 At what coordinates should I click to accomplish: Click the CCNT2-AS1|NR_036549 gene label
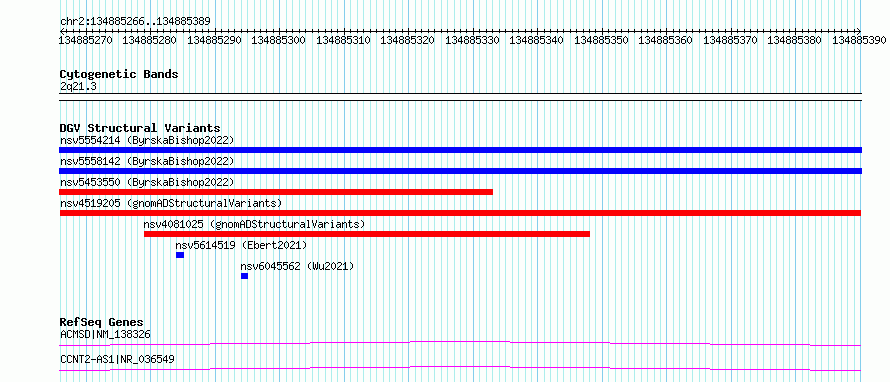[117, 359]
